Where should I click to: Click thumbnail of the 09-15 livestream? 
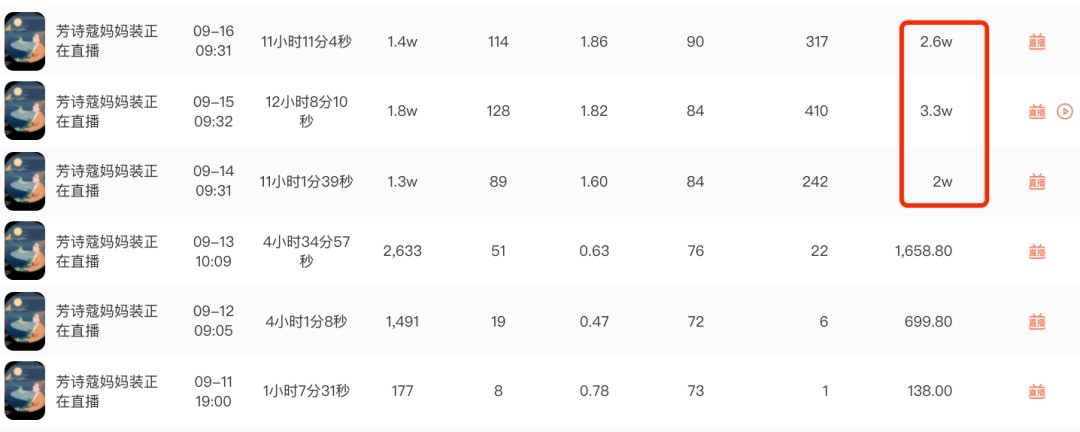(25, 111)
